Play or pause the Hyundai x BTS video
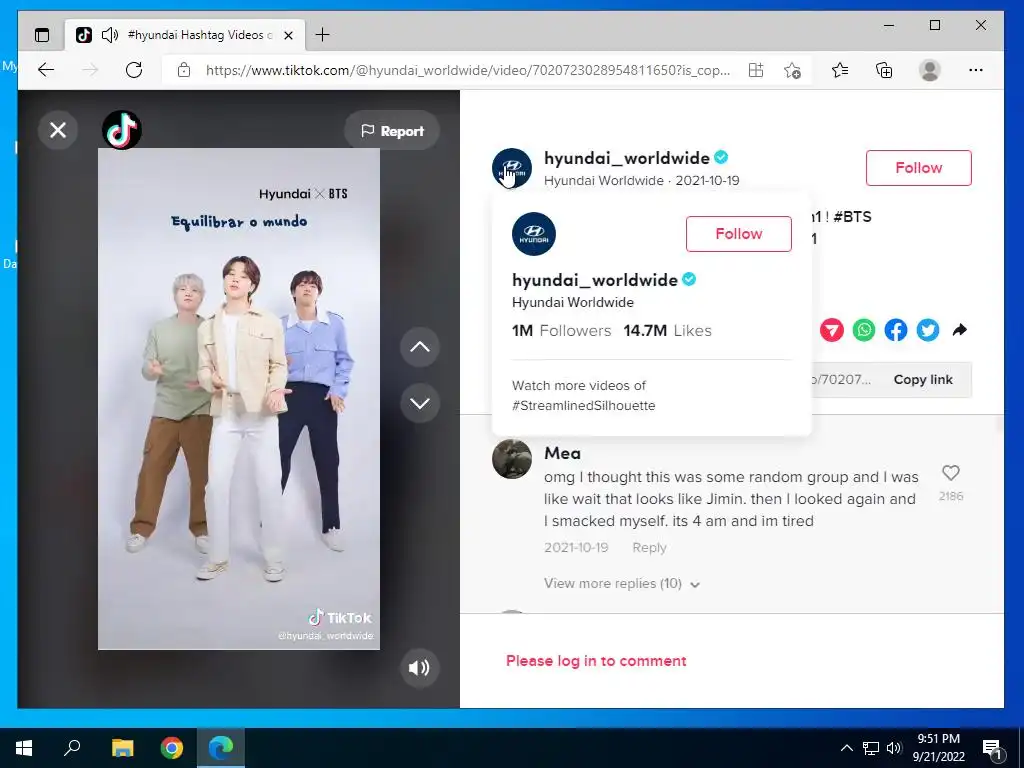Image resolution: width=1024 pixels, height=768 pixels. pyautogui.click(x=238, y=399)
